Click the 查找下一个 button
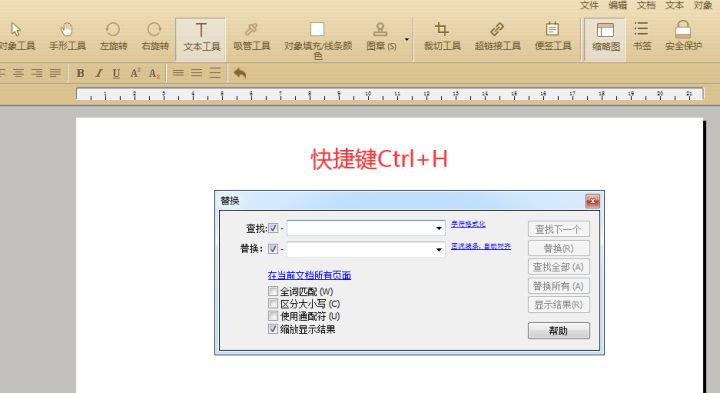This screenshot has width=720, height=393. click(558, 229)
